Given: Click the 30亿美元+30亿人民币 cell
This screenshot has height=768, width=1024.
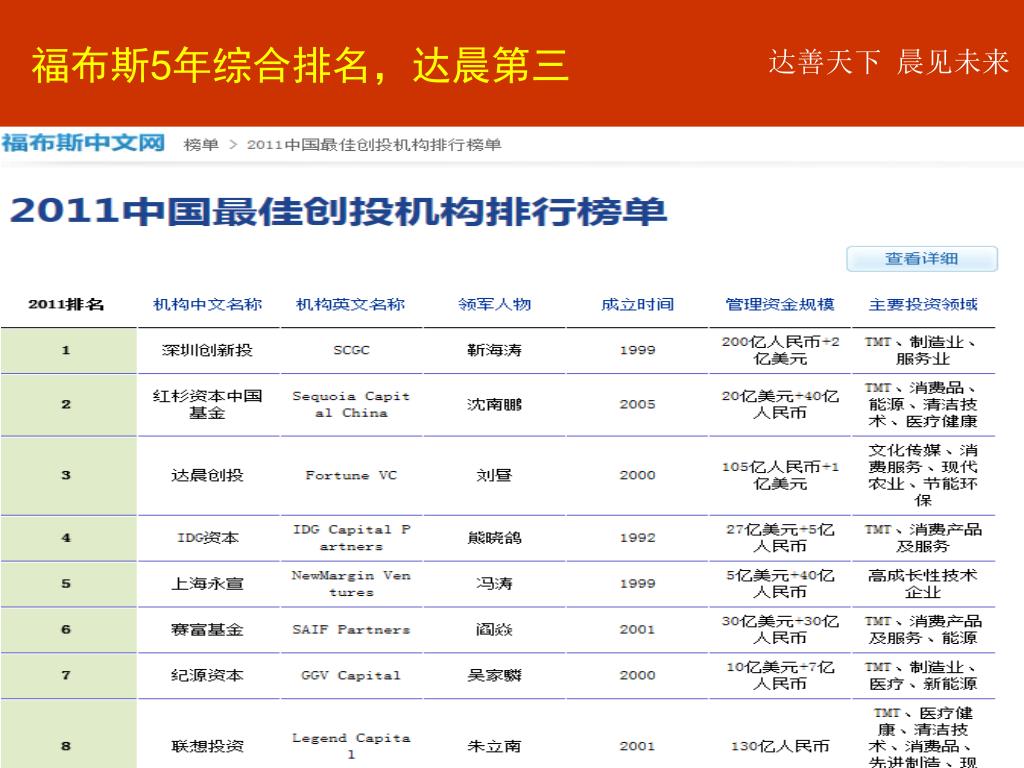Looking at the screenshot, I should [x=780, y=630].
